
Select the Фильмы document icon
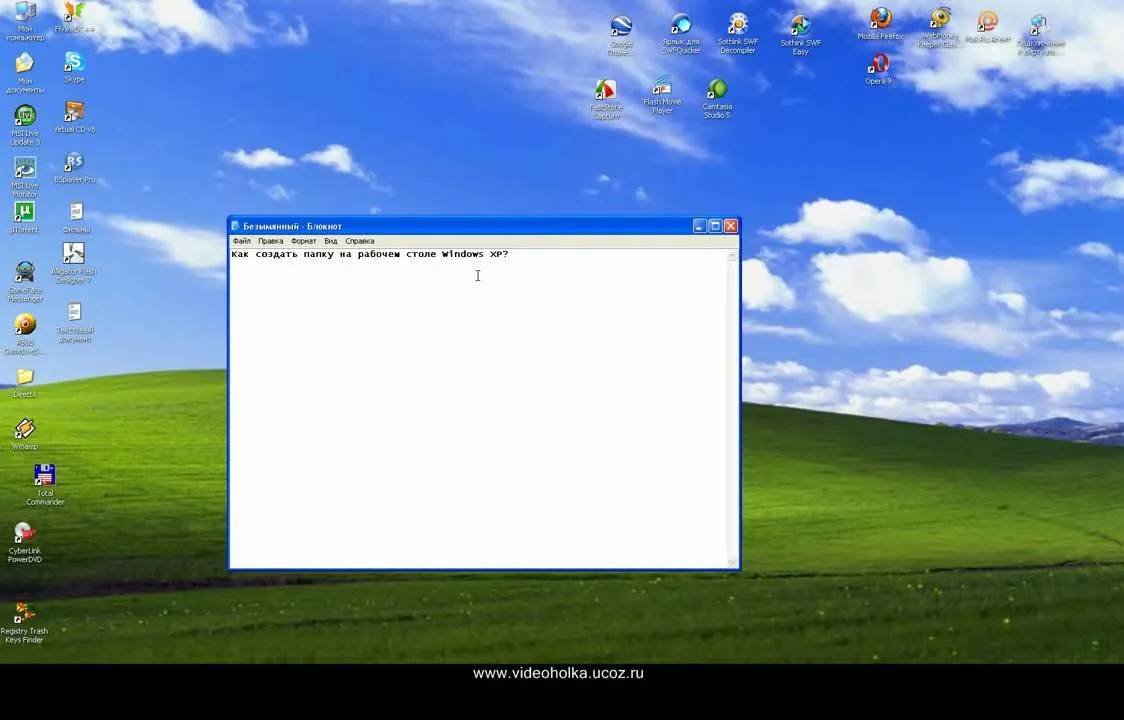(76, 217)
